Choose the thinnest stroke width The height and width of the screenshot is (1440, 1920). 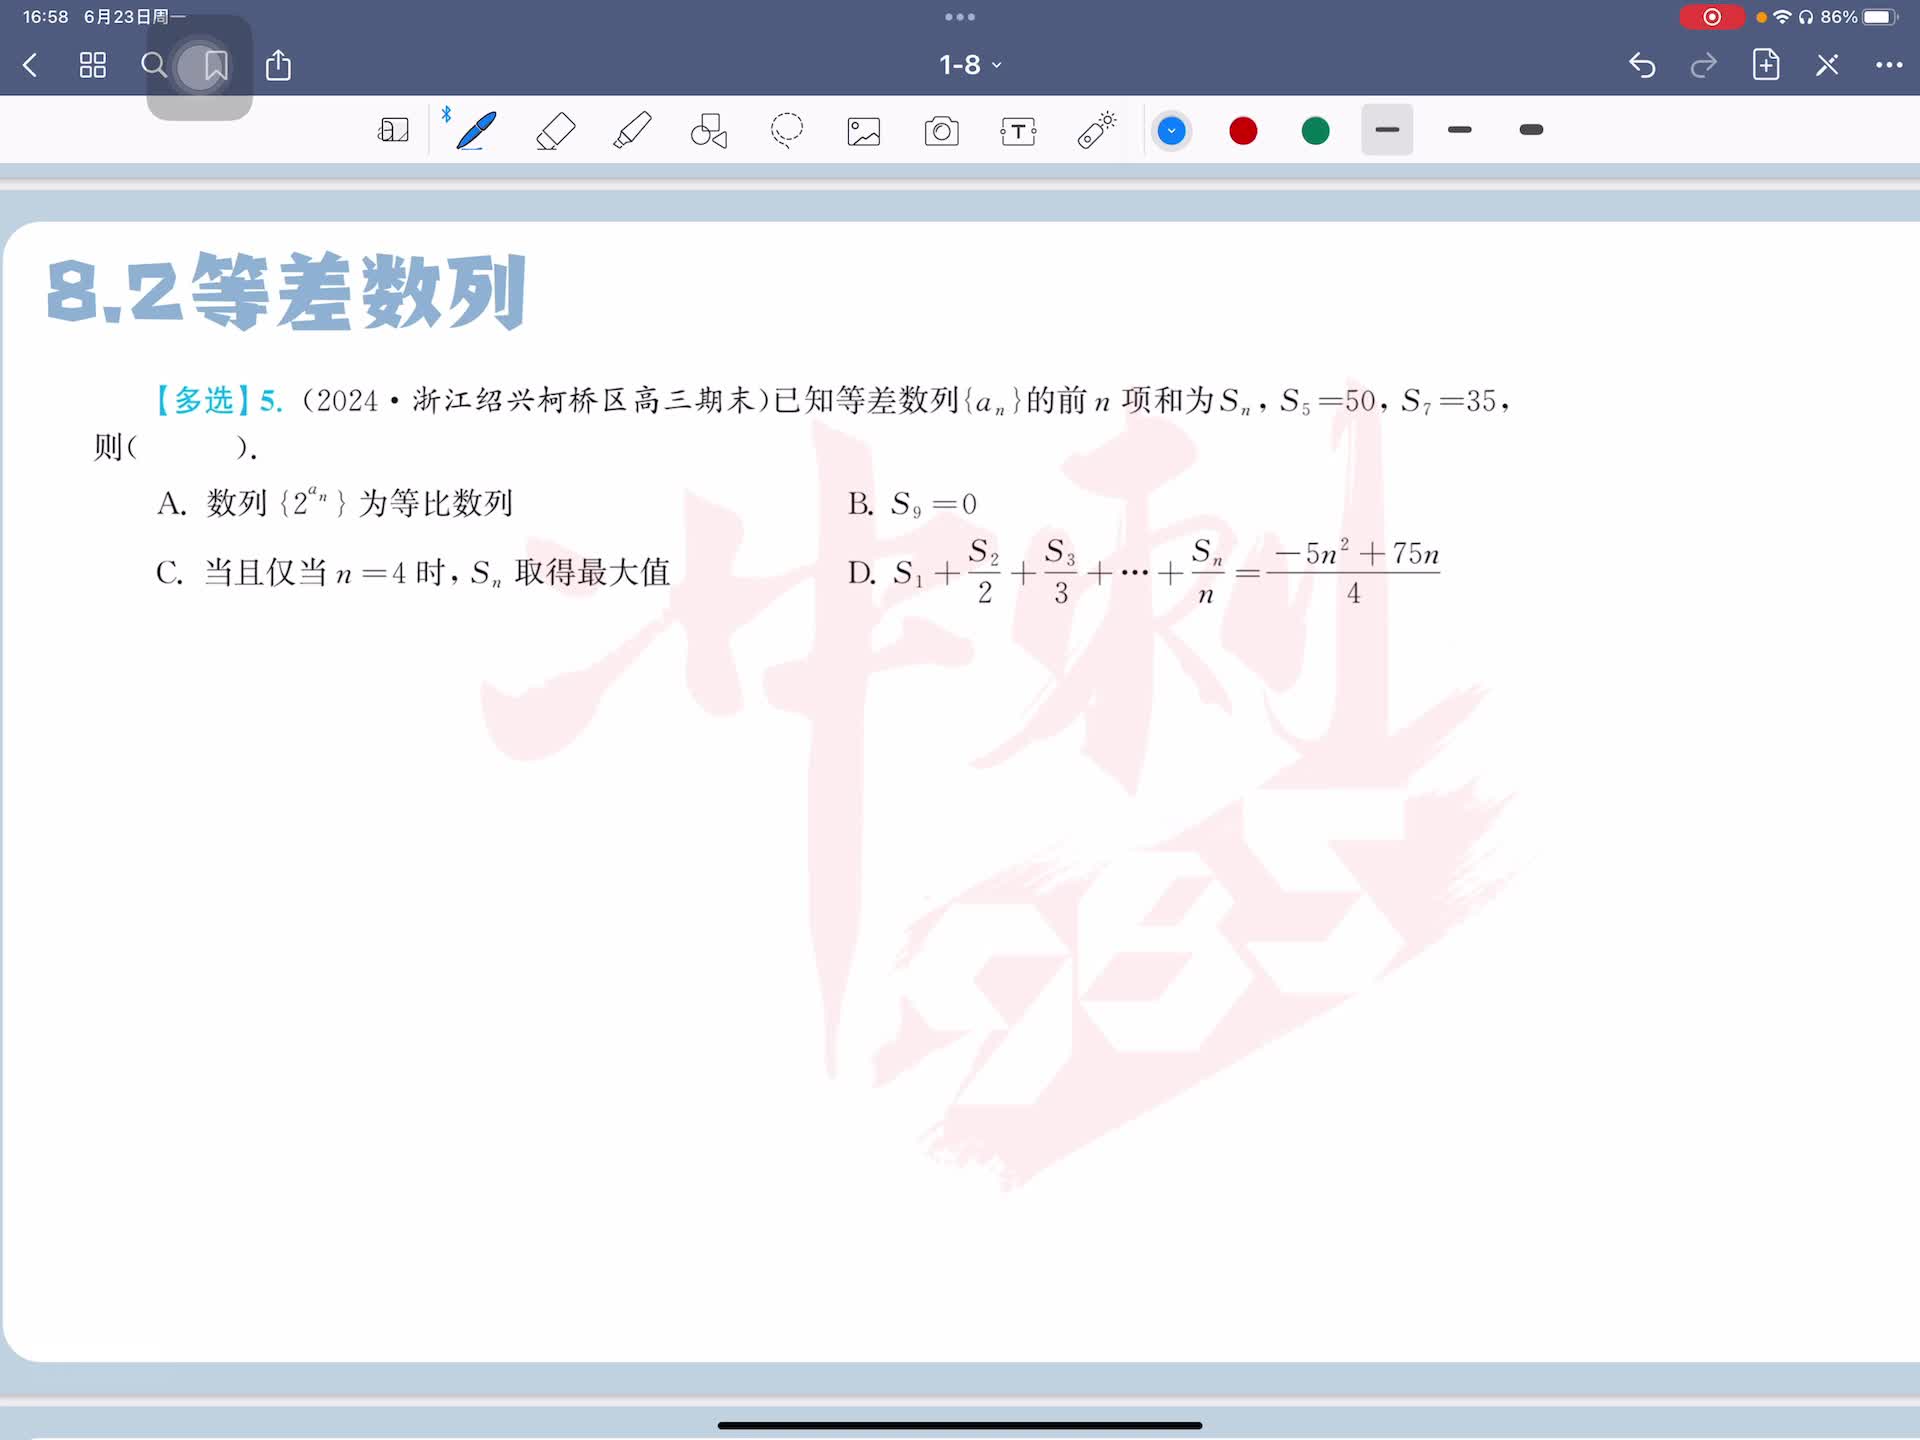[x=1387, y=130]
